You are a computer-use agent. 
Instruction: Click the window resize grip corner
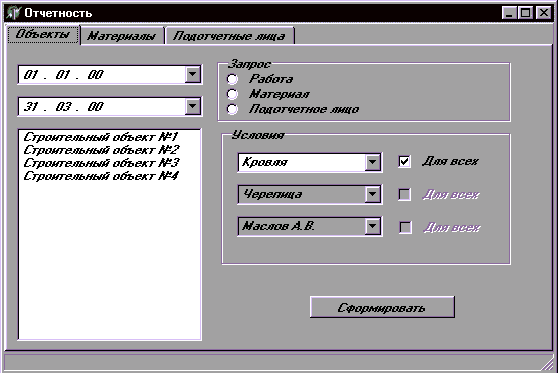pos(547,364)
